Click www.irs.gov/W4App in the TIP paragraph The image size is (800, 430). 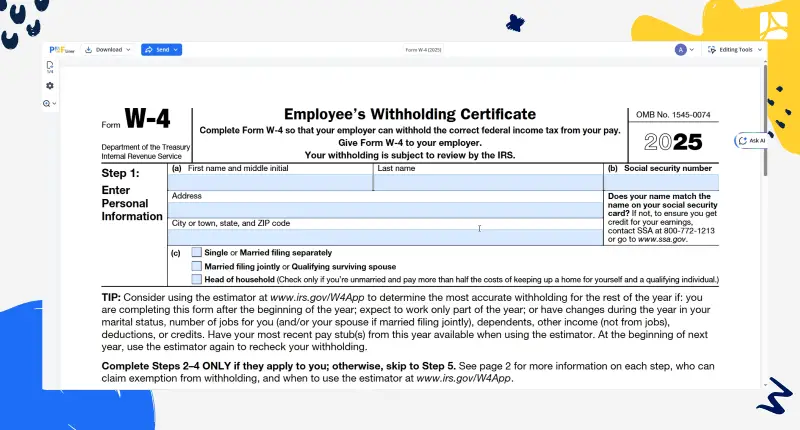point(317,297)
